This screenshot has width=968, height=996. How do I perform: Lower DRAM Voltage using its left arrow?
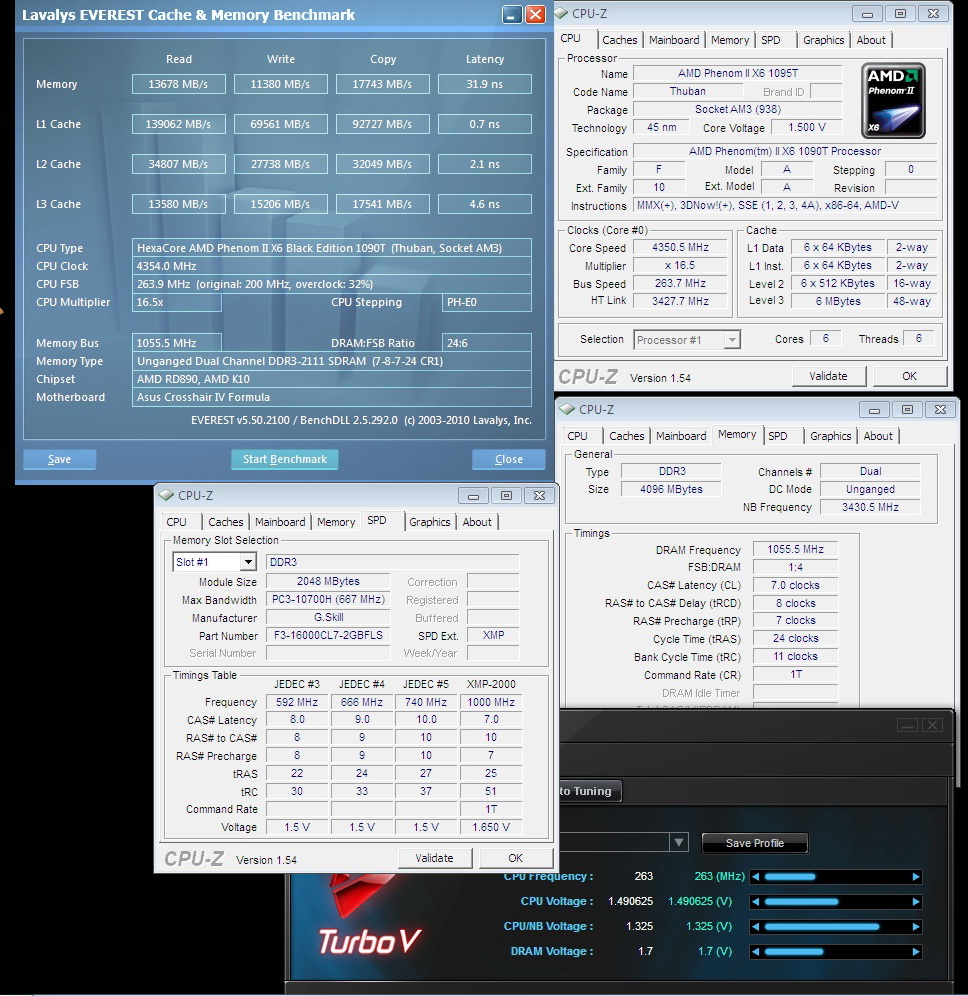click(x=755, y=952)
